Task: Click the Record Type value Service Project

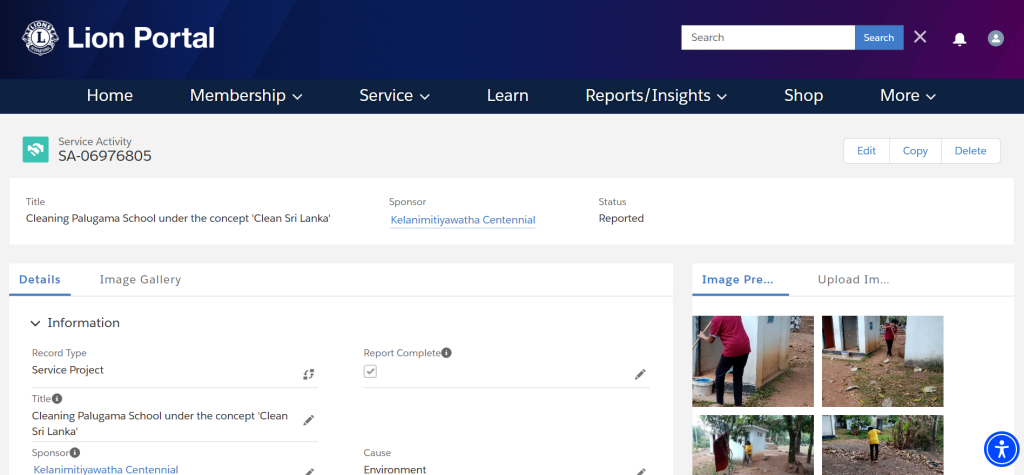Action: 68,370
